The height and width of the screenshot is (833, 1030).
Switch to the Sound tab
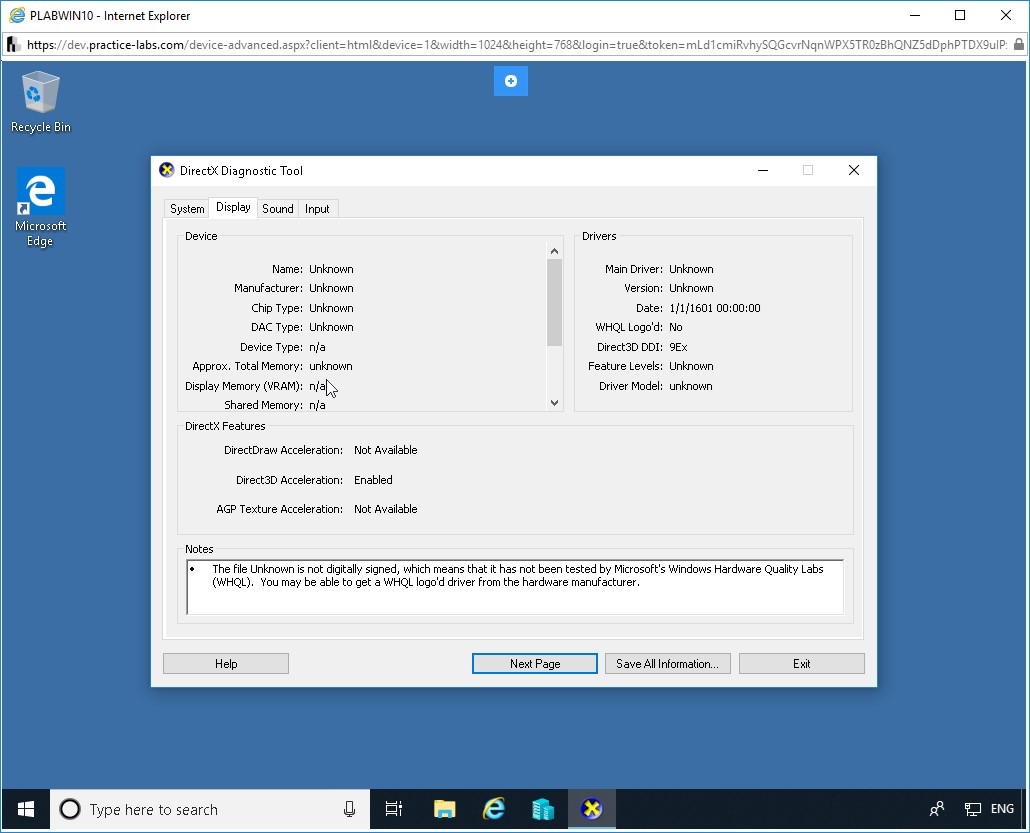coord(278,208)
